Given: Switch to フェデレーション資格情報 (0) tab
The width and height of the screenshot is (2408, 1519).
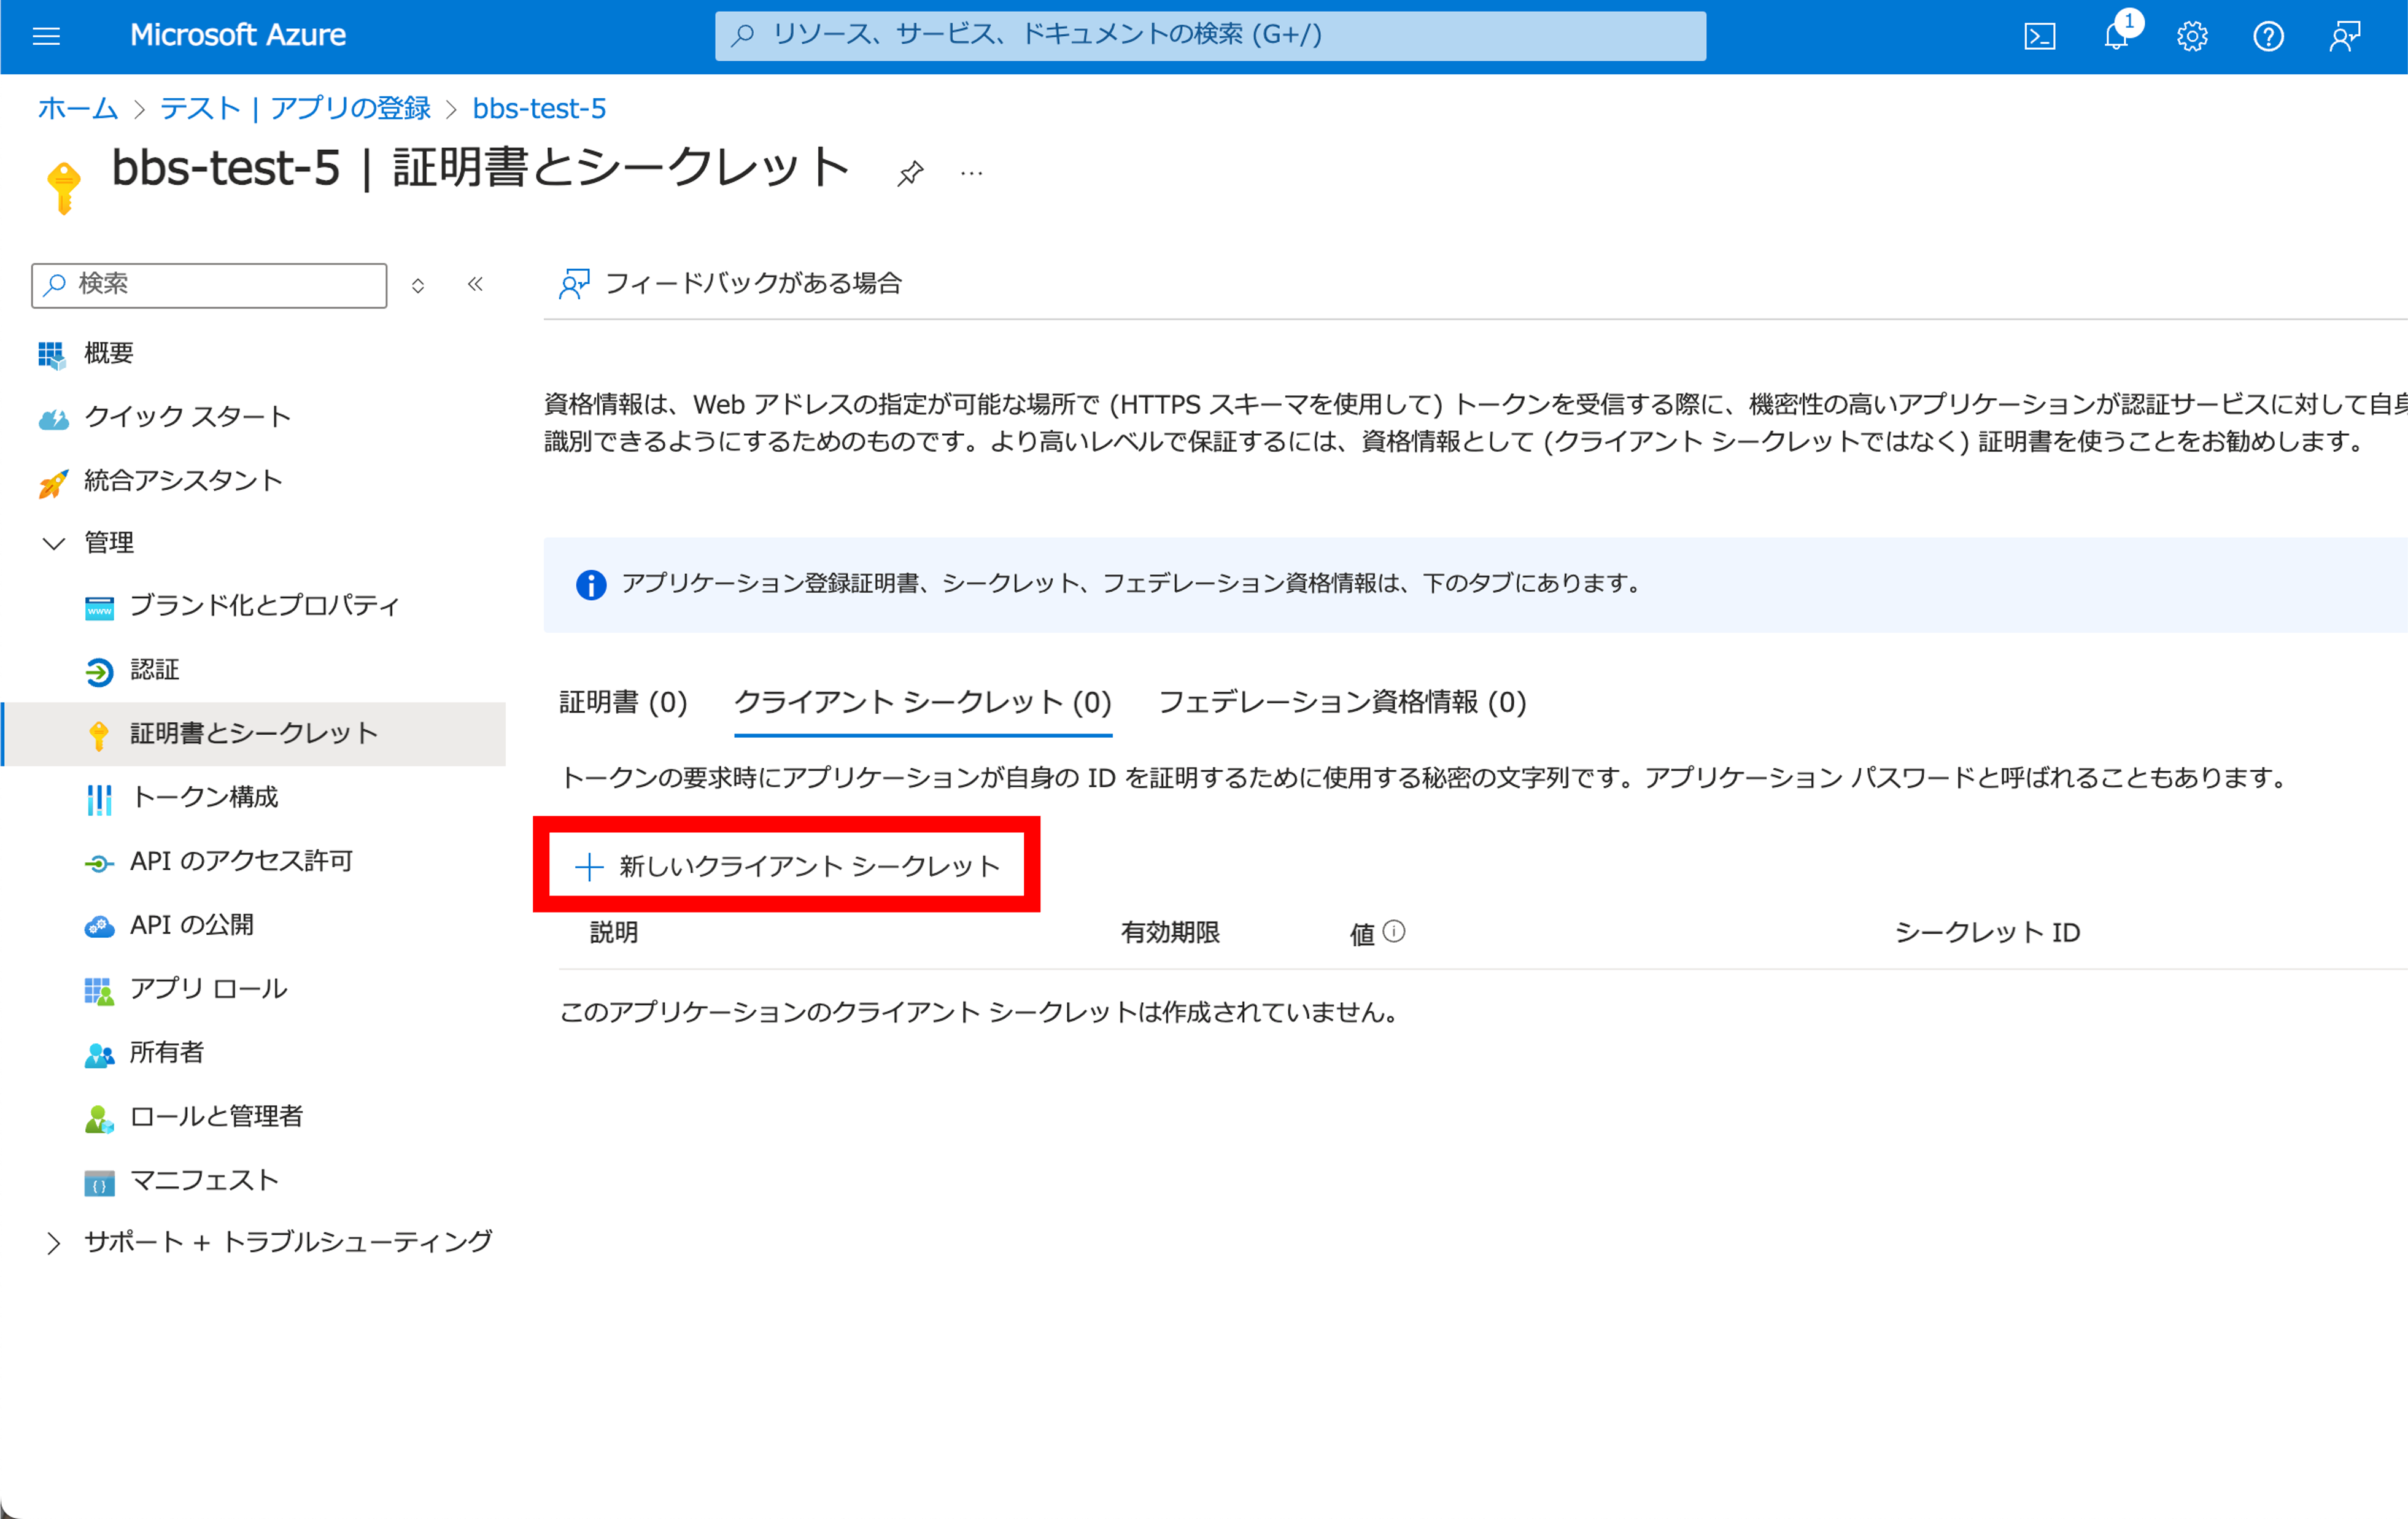Looking at the screenshot, I should (x=1342, y=702).
